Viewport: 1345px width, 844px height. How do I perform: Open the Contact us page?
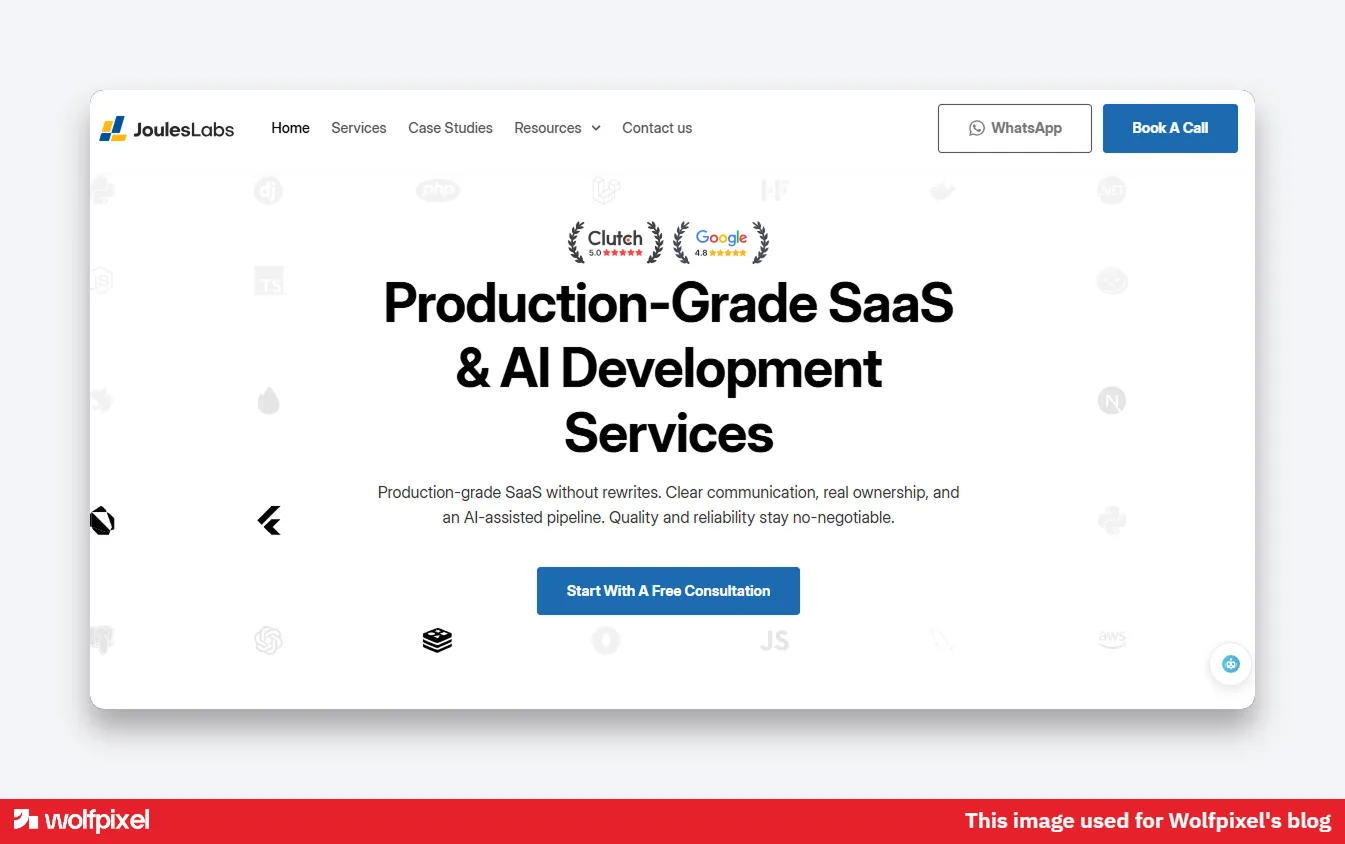(657, 128)
